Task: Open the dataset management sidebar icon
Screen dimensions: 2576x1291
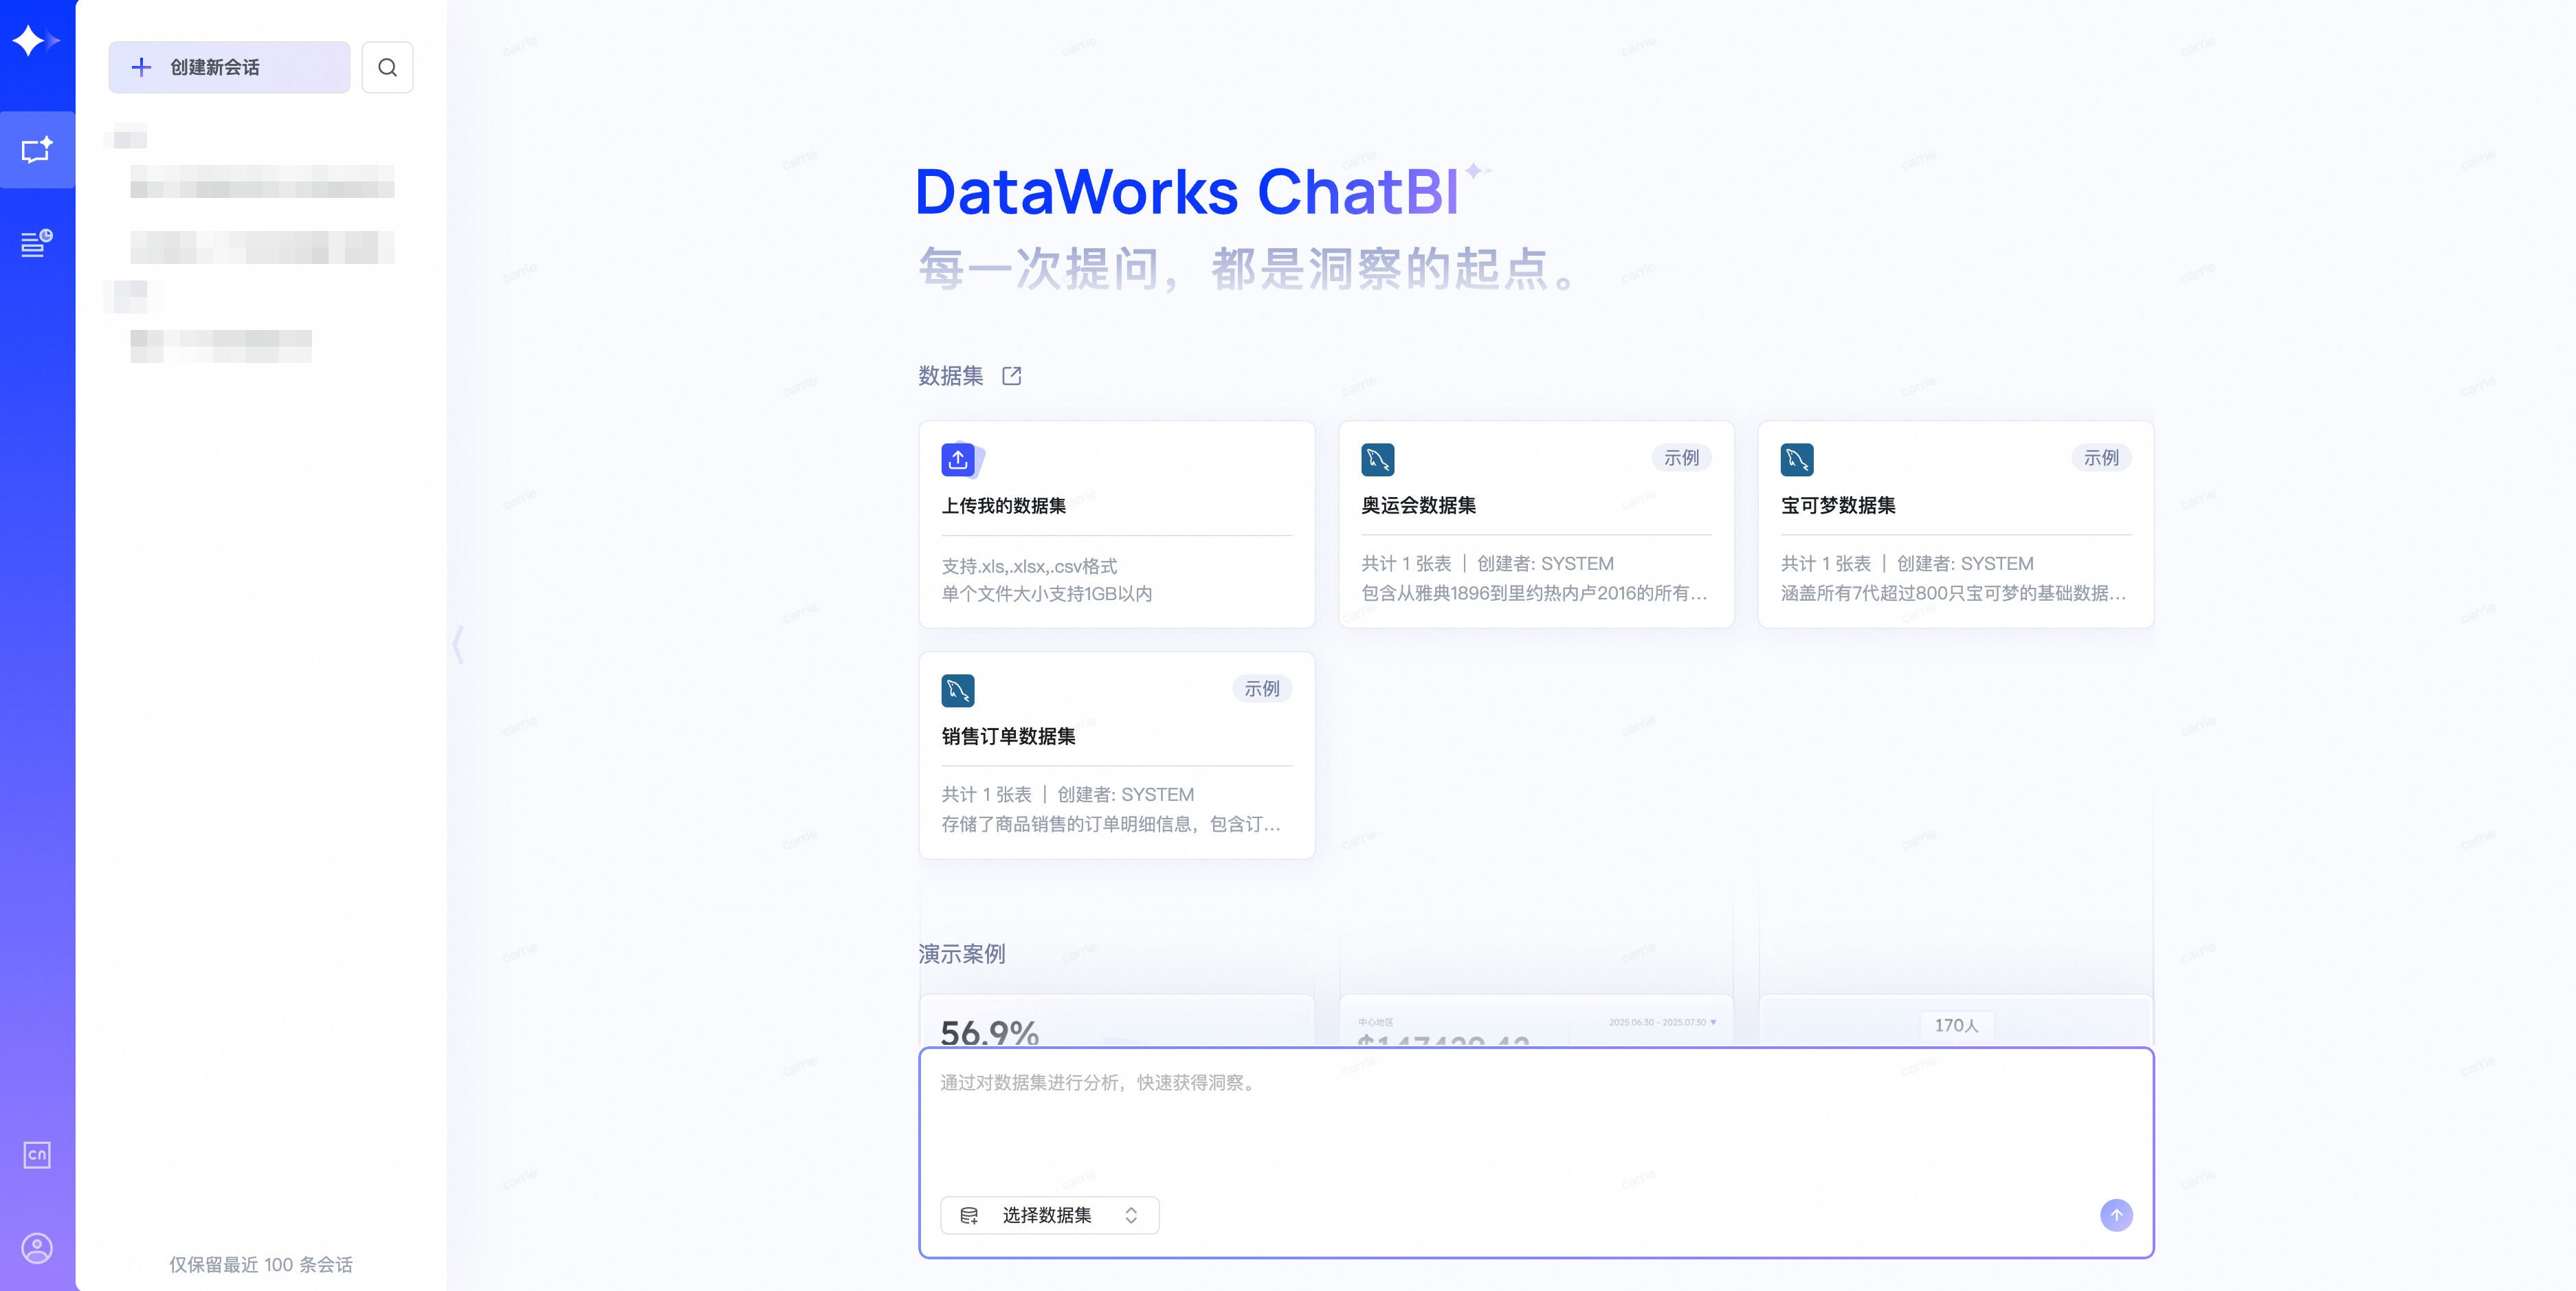Action: point(37,243)
